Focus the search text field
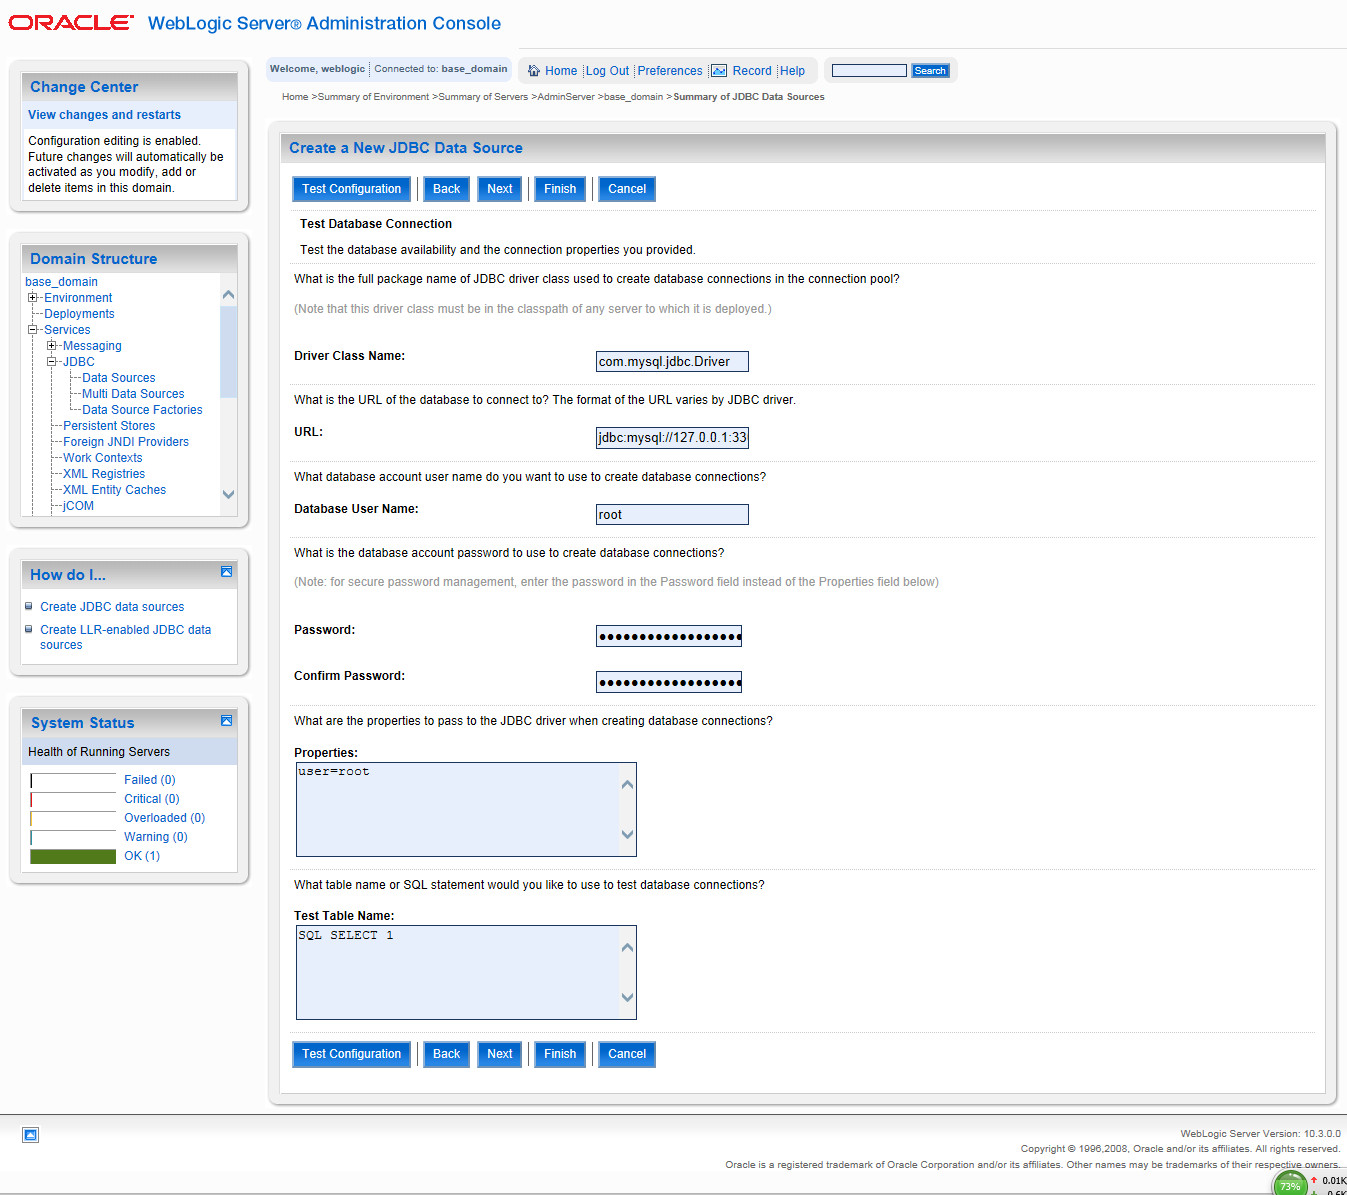The image size is (1347, 1195). 869,71
